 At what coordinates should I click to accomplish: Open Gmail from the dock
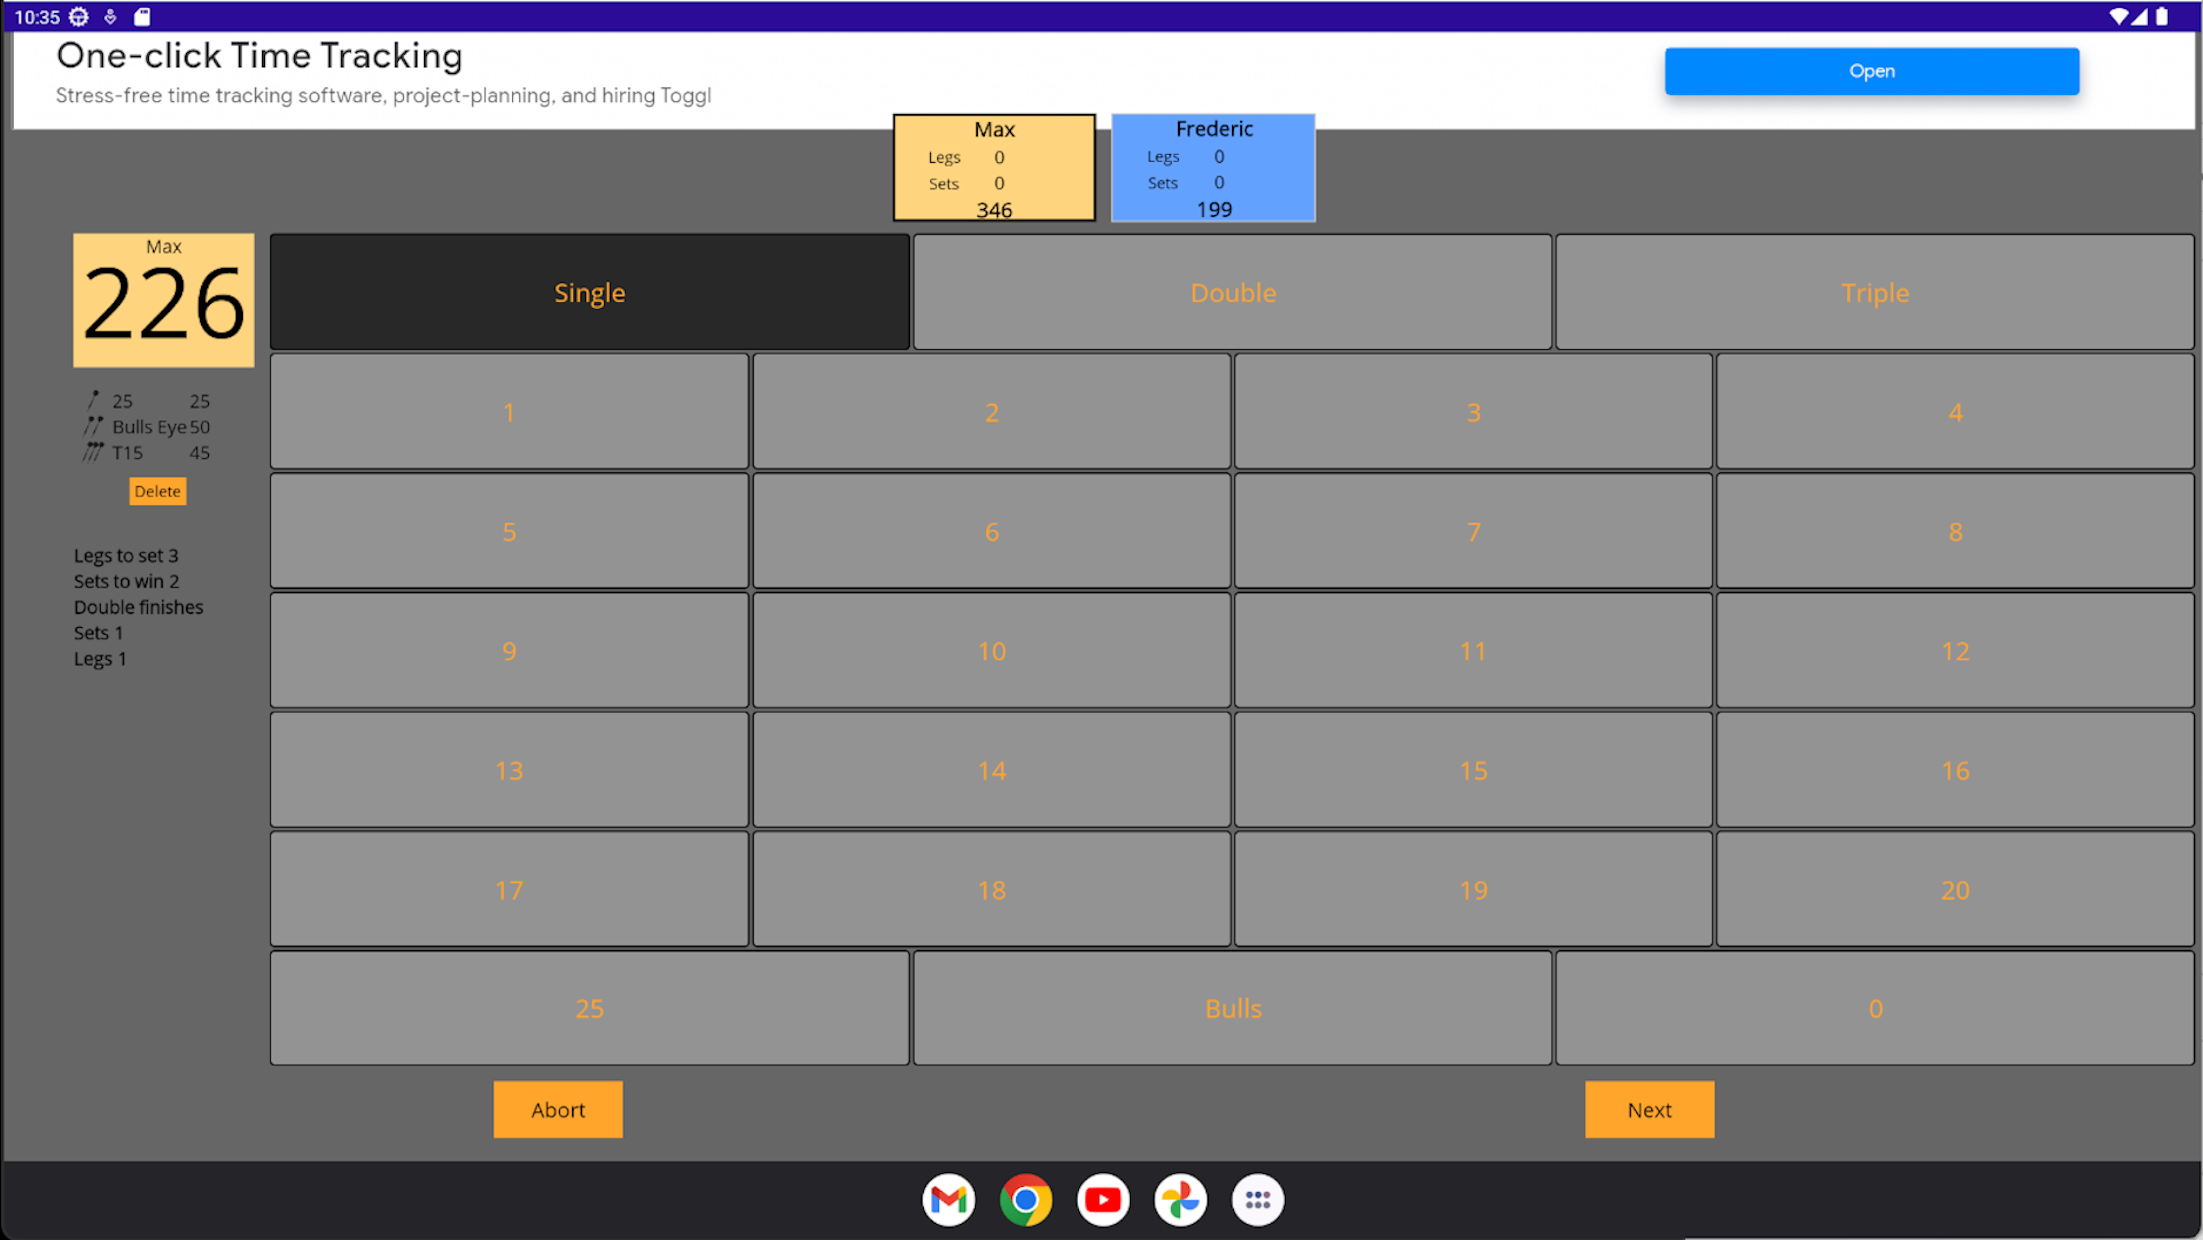click(x=948, y=1199)
